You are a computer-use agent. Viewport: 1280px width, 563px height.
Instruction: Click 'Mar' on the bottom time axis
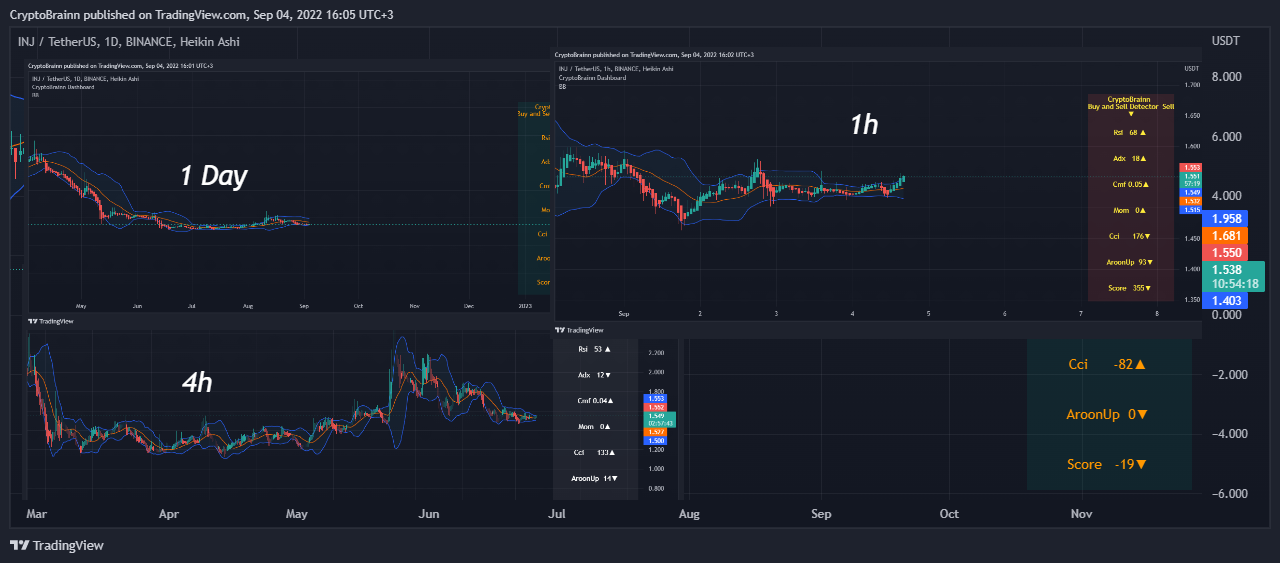coord(36,514)
